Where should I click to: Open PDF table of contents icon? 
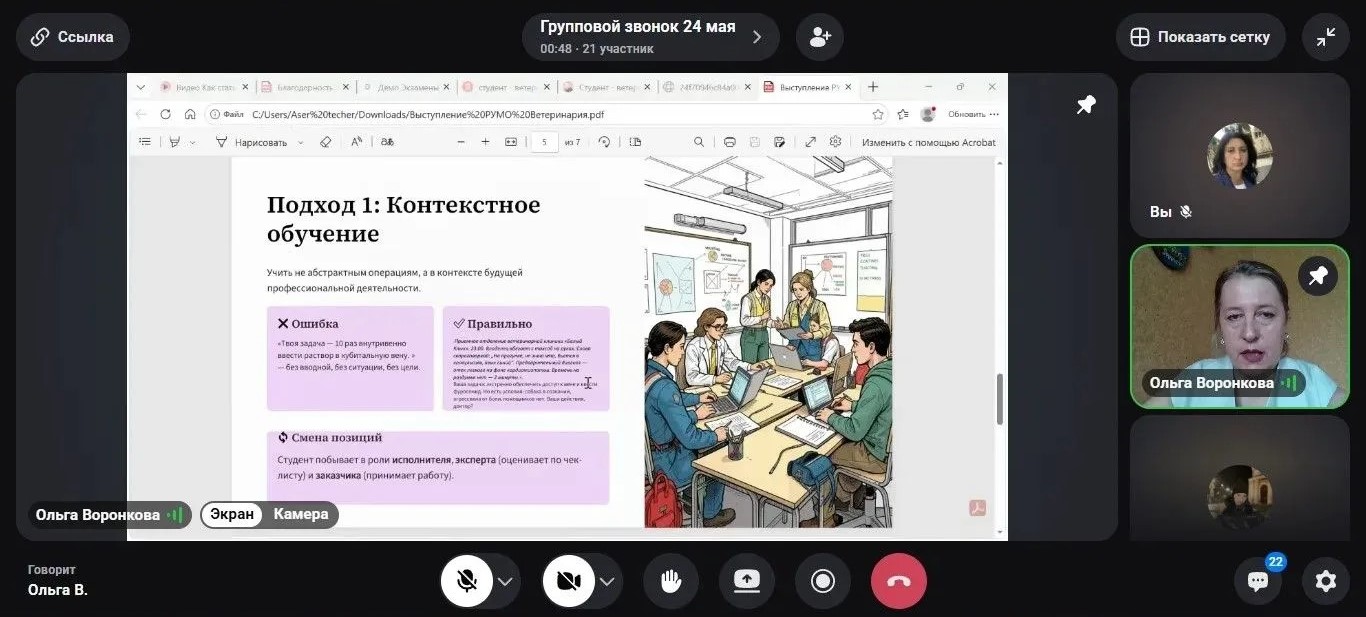(145, 142)
